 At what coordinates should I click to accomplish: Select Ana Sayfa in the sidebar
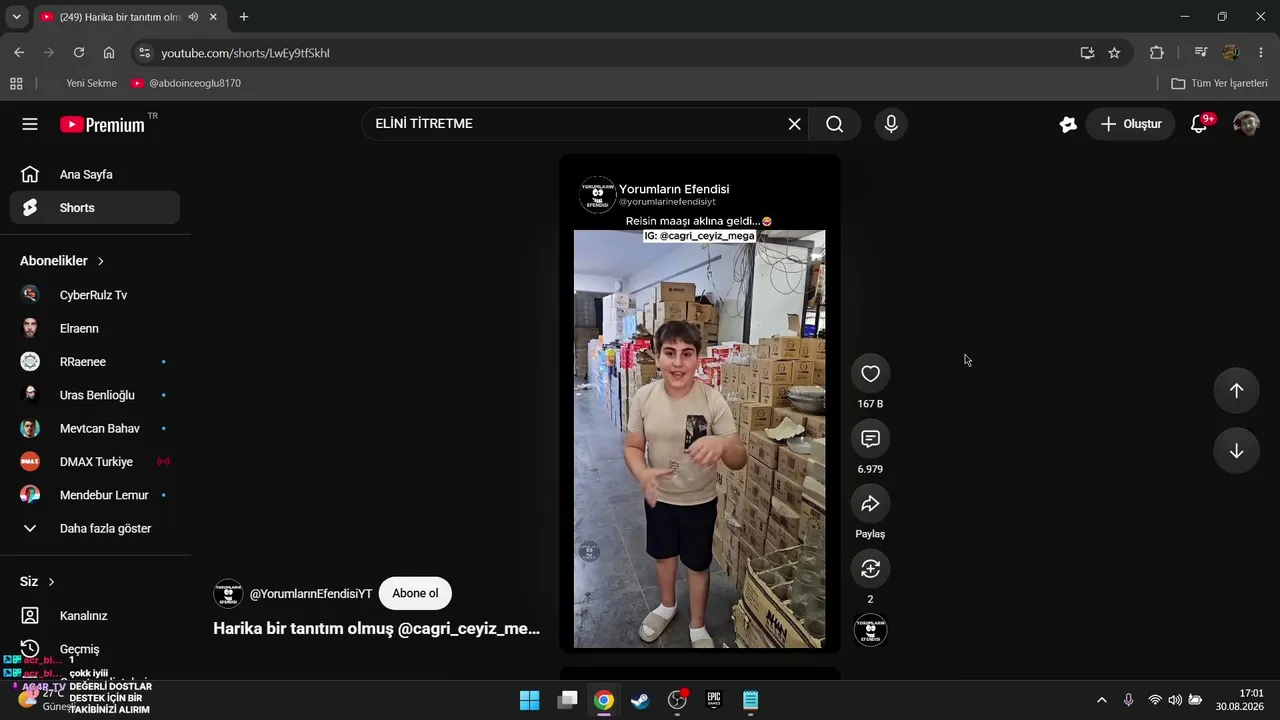[x=95, y=175]
